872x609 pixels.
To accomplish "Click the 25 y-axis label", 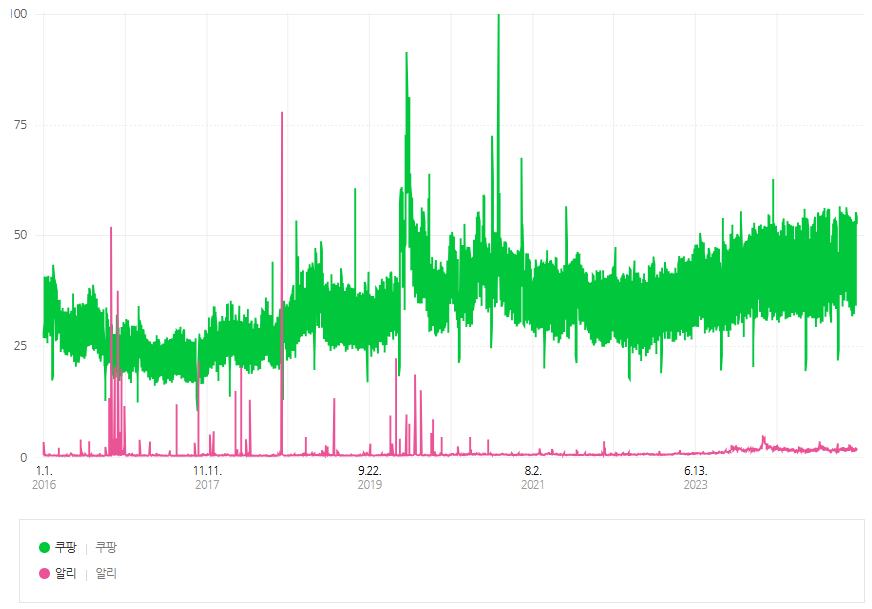I will (x=21, y=346).
